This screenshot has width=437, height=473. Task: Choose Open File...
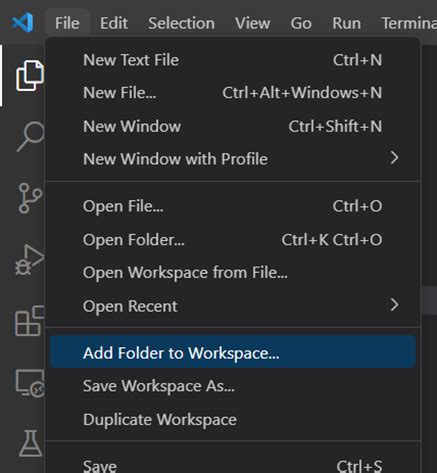(x=233, y=206)
